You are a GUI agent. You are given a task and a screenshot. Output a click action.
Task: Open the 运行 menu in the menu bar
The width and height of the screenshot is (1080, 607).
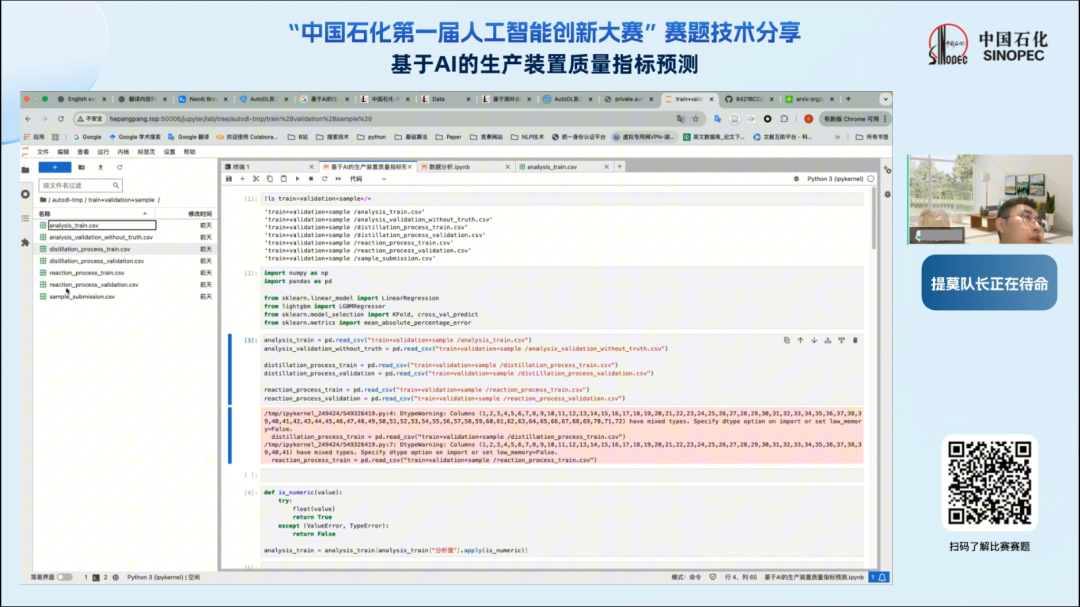click(103, 152)
